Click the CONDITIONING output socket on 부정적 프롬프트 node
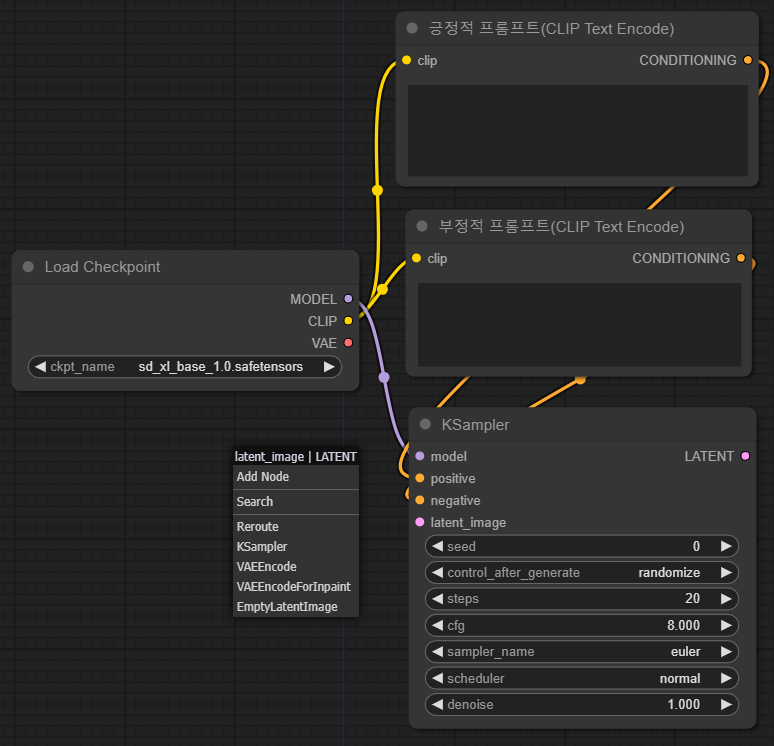 pyautogui.click(x=740, y=258)
